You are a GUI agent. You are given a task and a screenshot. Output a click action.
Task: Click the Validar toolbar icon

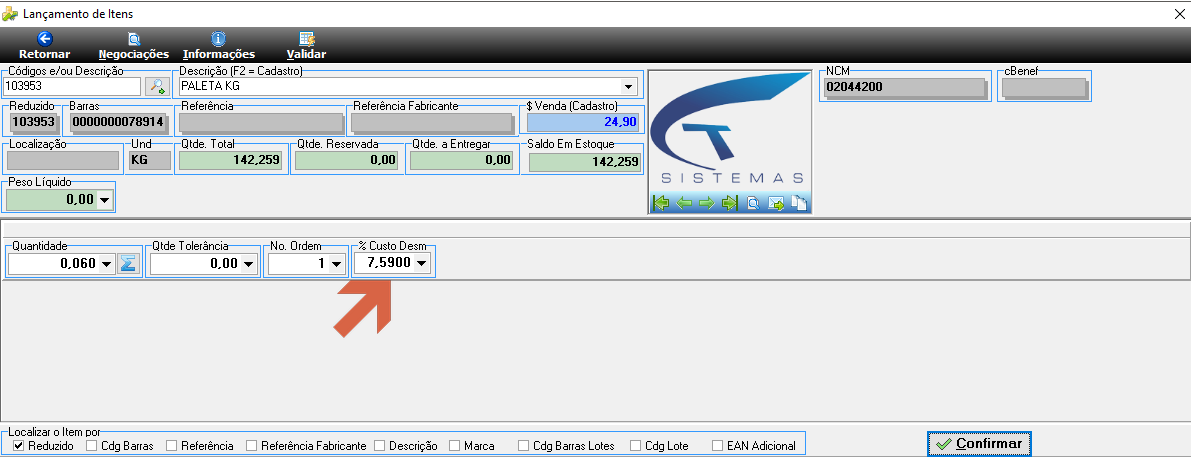307,38
